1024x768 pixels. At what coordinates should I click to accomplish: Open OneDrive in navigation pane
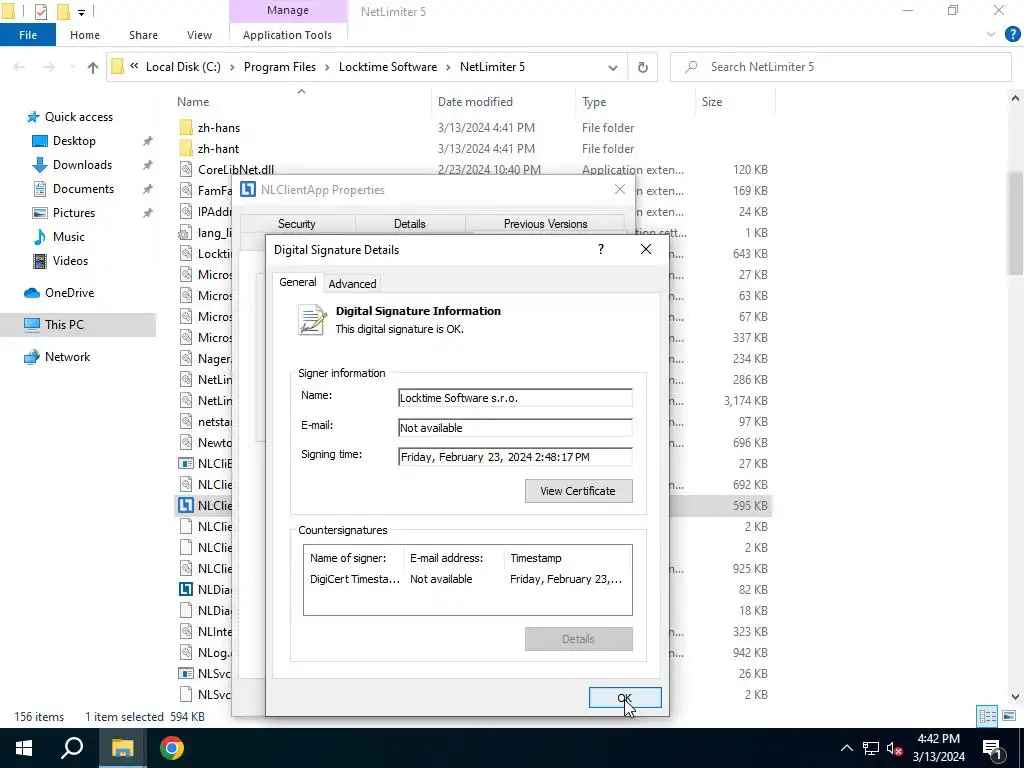(x=69, y=293)
